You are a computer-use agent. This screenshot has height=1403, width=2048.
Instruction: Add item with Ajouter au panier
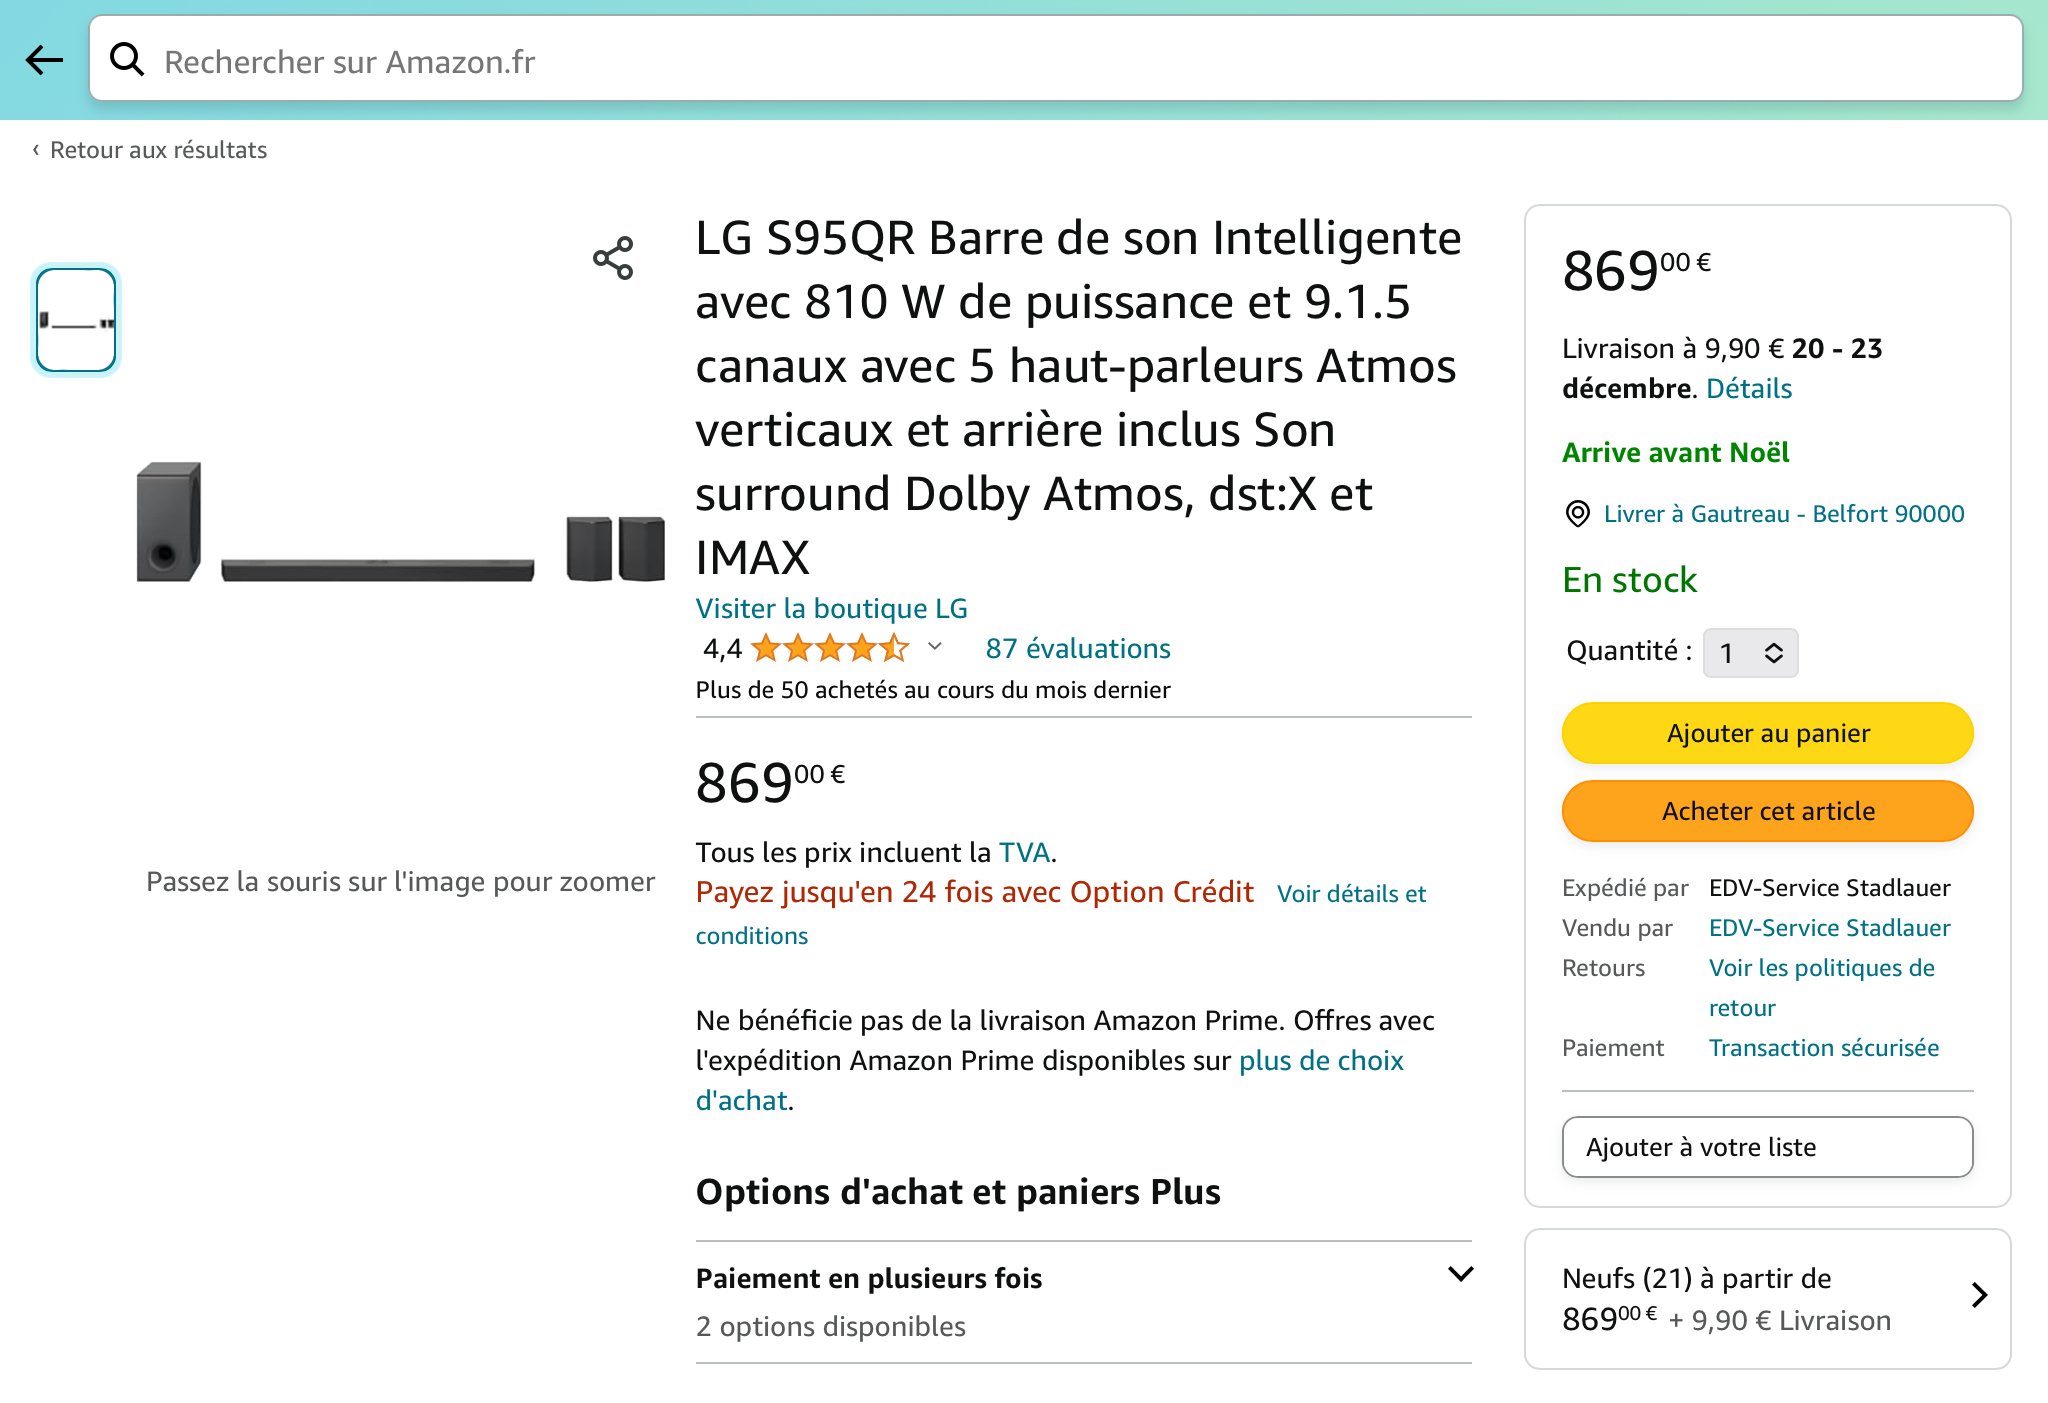click(1767, 733)
